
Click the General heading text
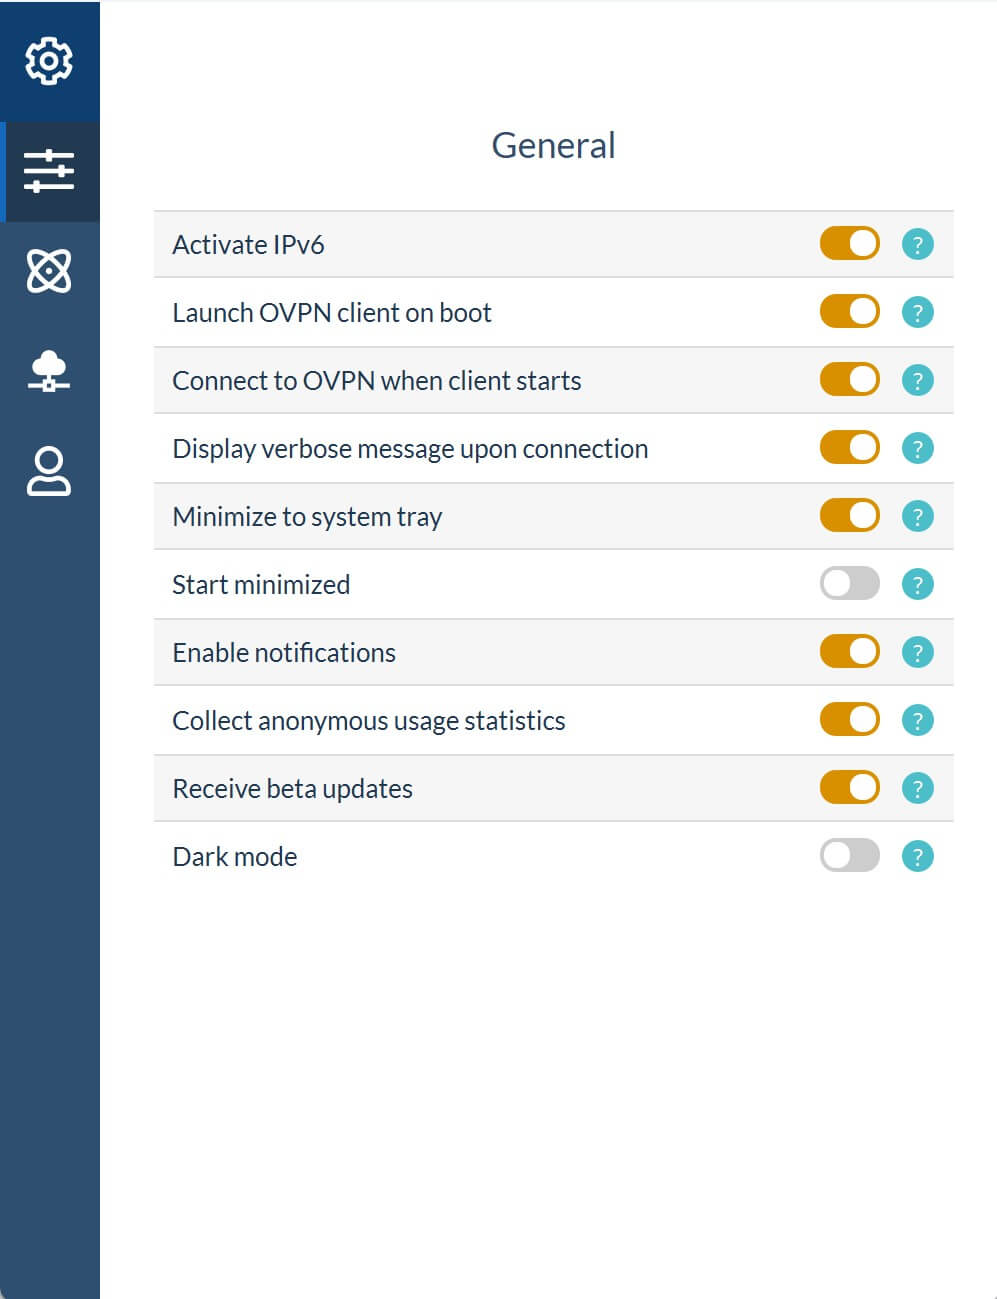pyautogui.click(x=553, y=146)
